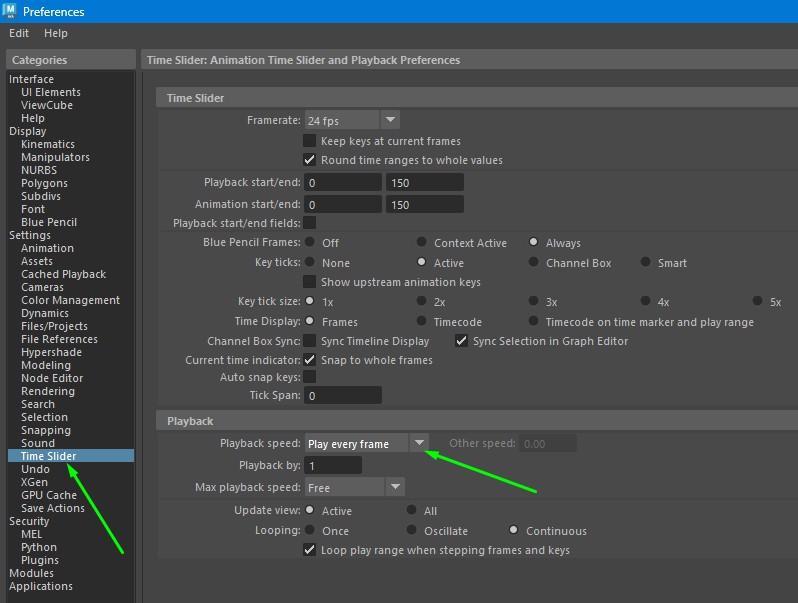Open the Max playback speed dropdown
The image size is (798, 603).
(395, 487)
